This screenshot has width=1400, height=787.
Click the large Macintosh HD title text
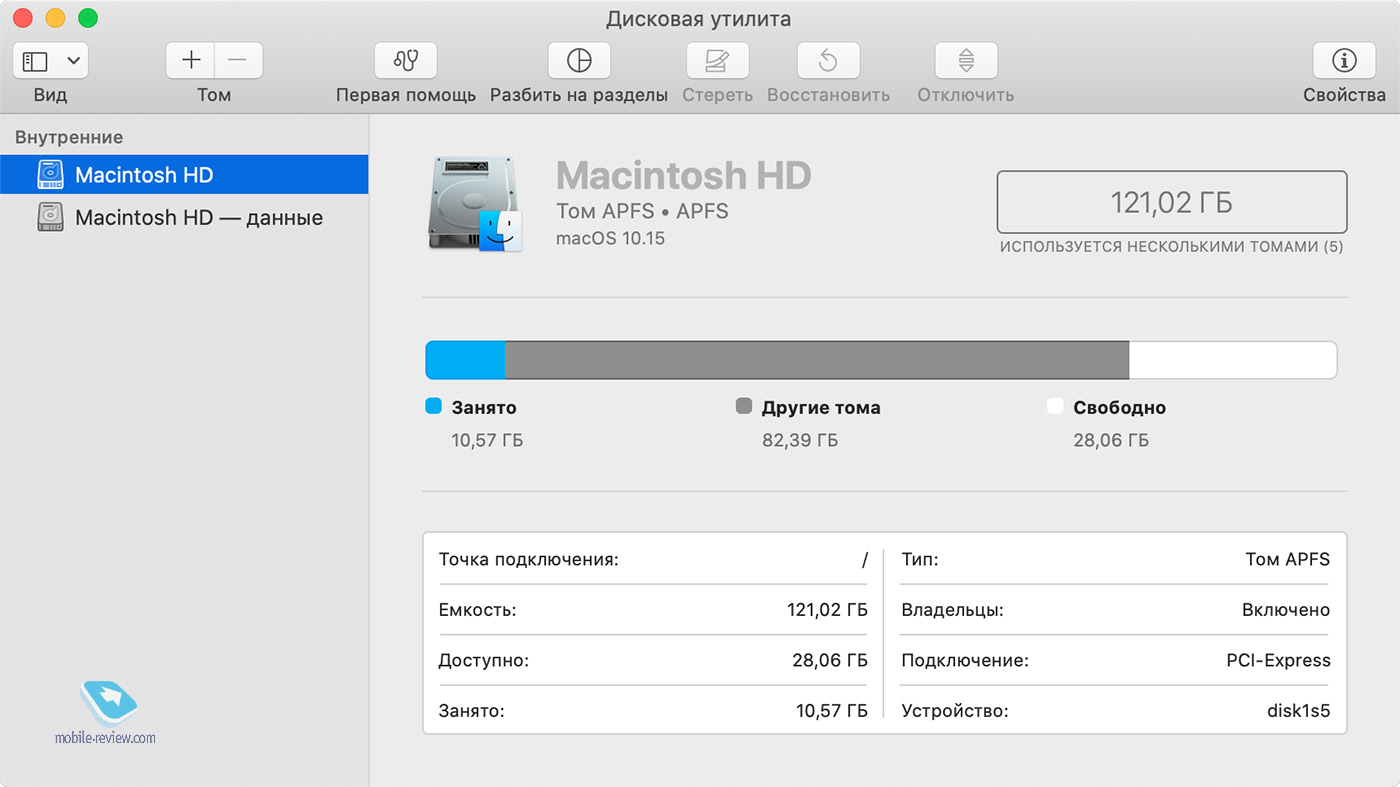683,175
